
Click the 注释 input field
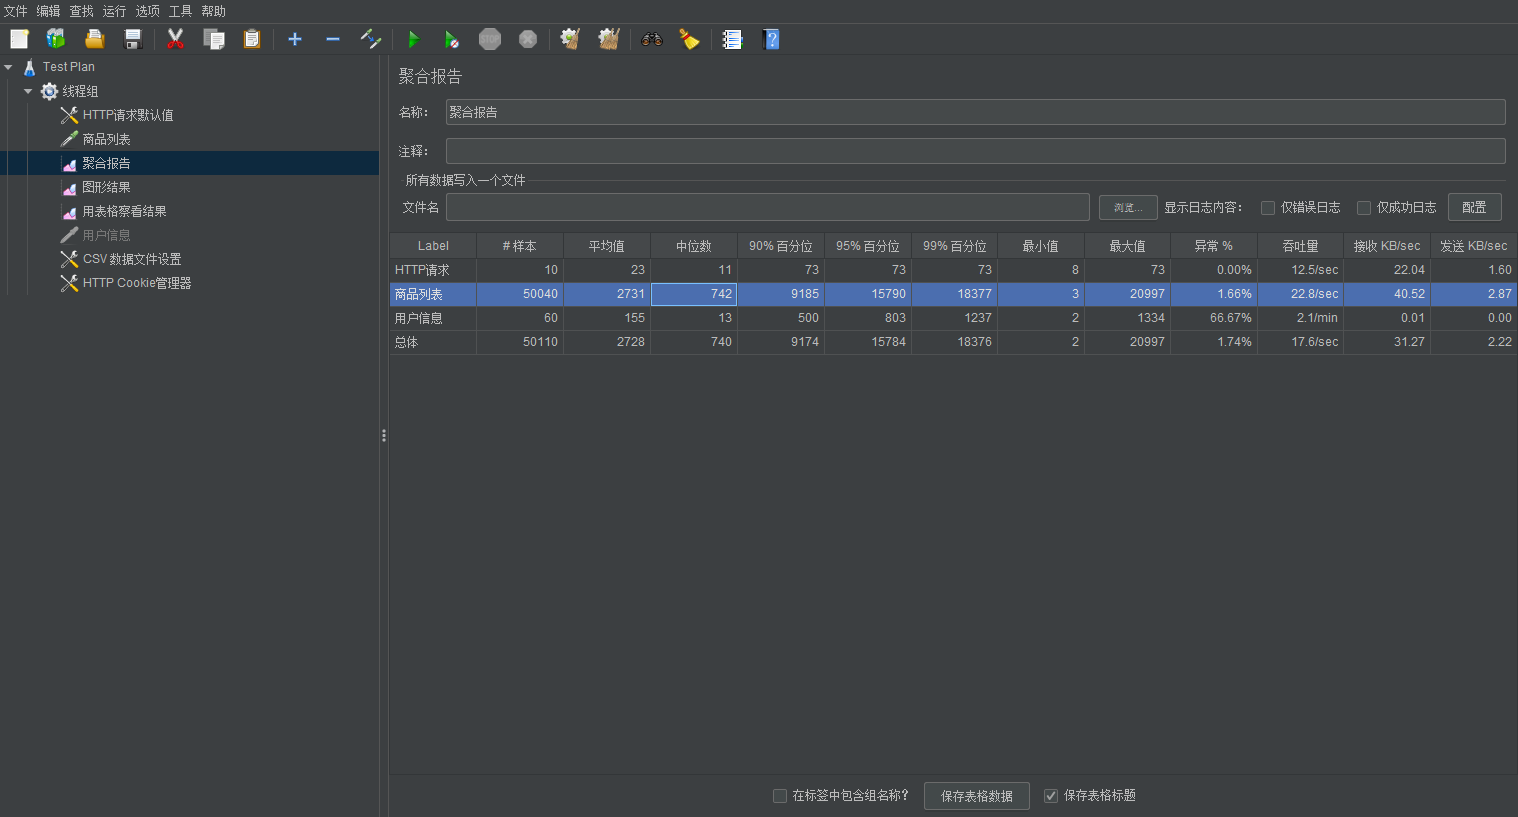[975, 151]
